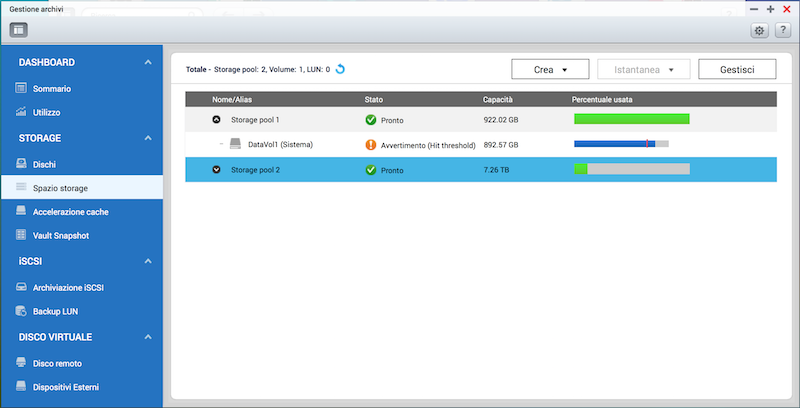Viewport: 800px width, 408px height.
Task: Click the DataVol1 usage percentage bar
Action: click(620, 144)
